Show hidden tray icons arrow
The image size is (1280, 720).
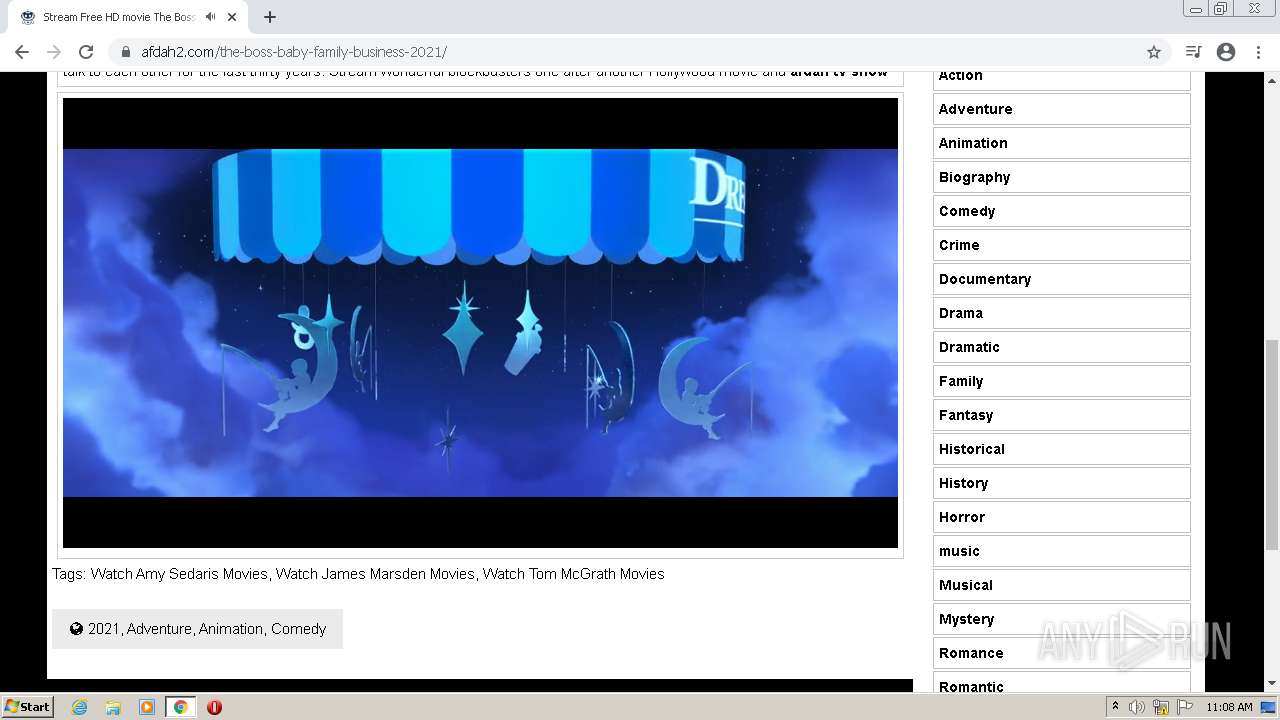click(x=1115, y=706)
